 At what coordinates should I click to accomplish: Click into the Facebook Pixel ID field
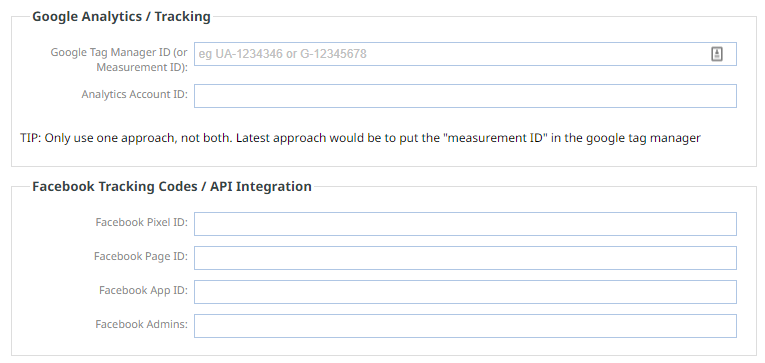(465, 223)
